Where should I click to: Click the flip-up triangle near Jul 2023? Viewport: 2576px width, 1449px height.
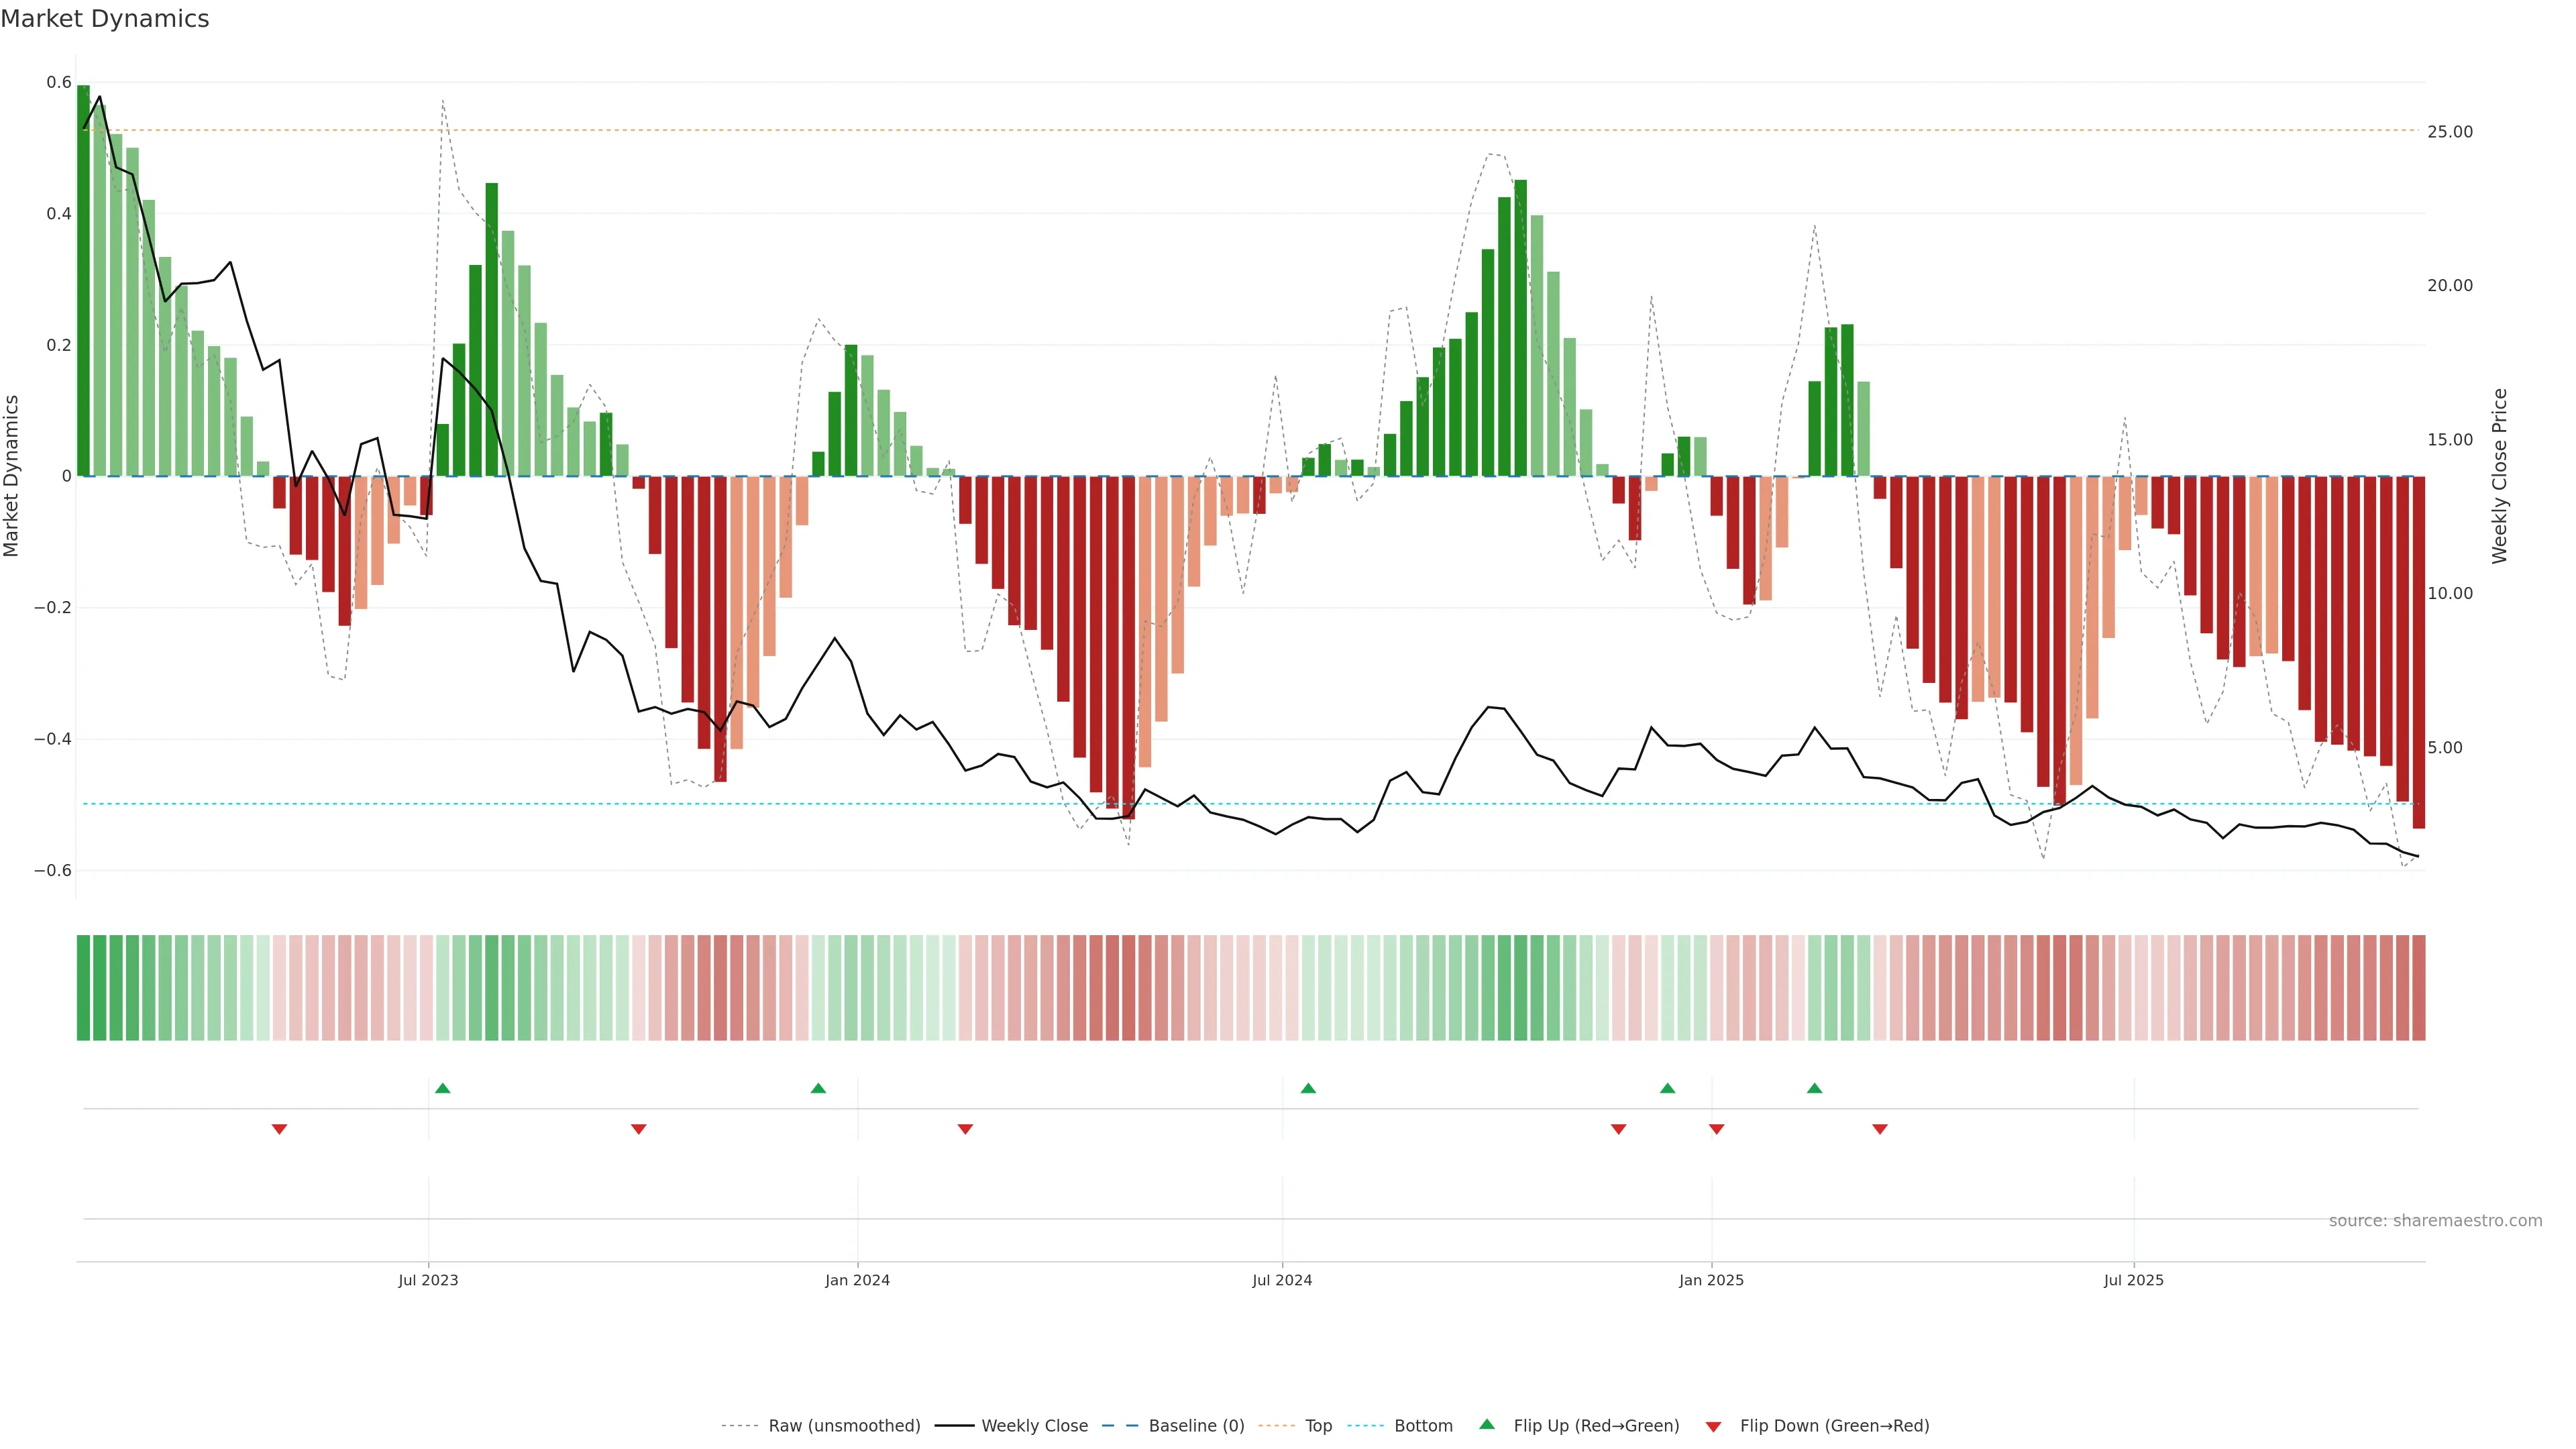coord(443,1088)
